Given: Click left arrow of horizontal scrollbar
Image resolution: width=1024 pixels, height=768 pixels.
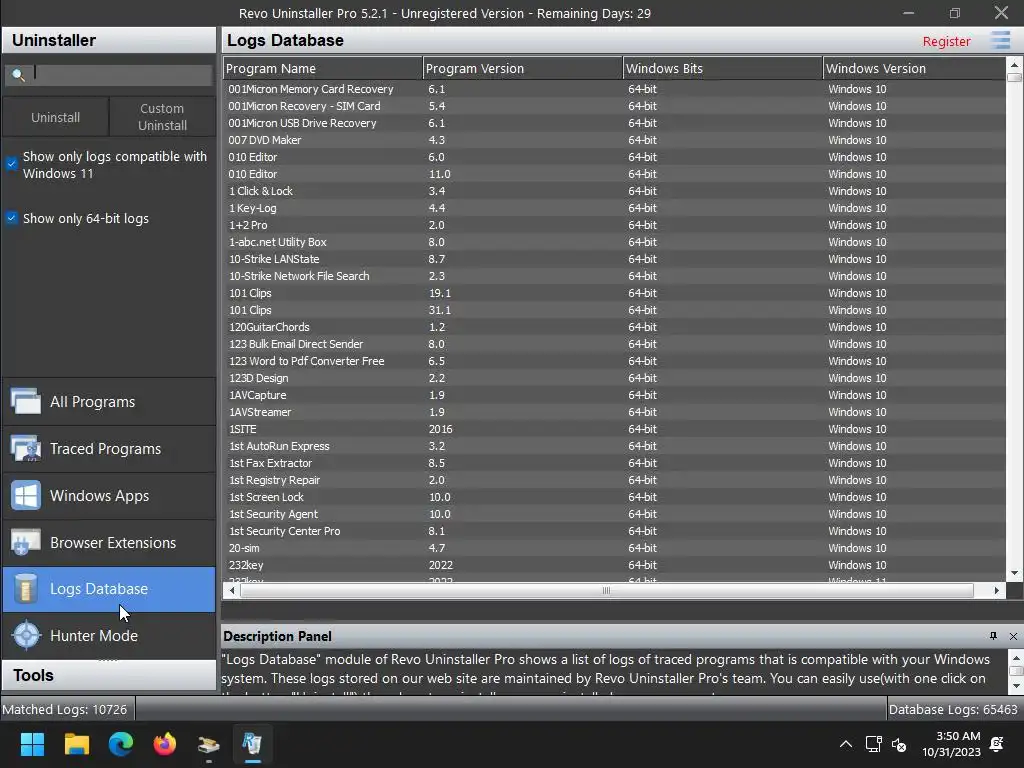Looking at the screenshot, I should pos(231,590).
